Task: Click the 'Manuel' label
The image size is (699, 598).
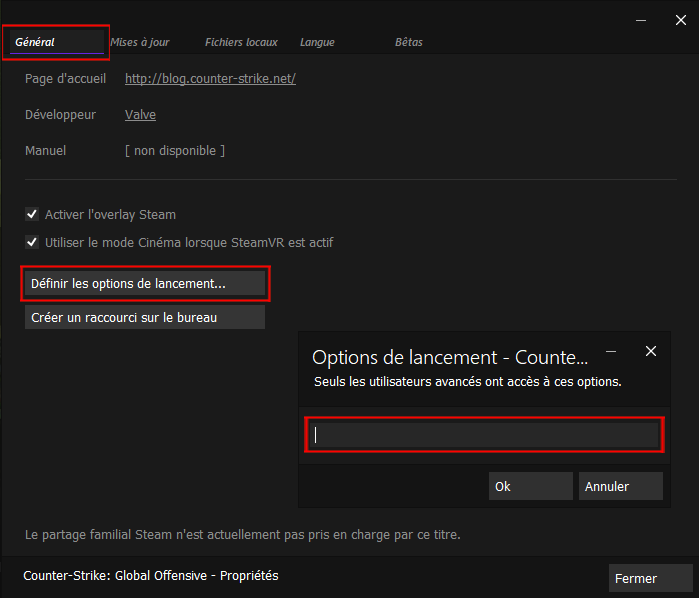Action: [x=45, y=151]
